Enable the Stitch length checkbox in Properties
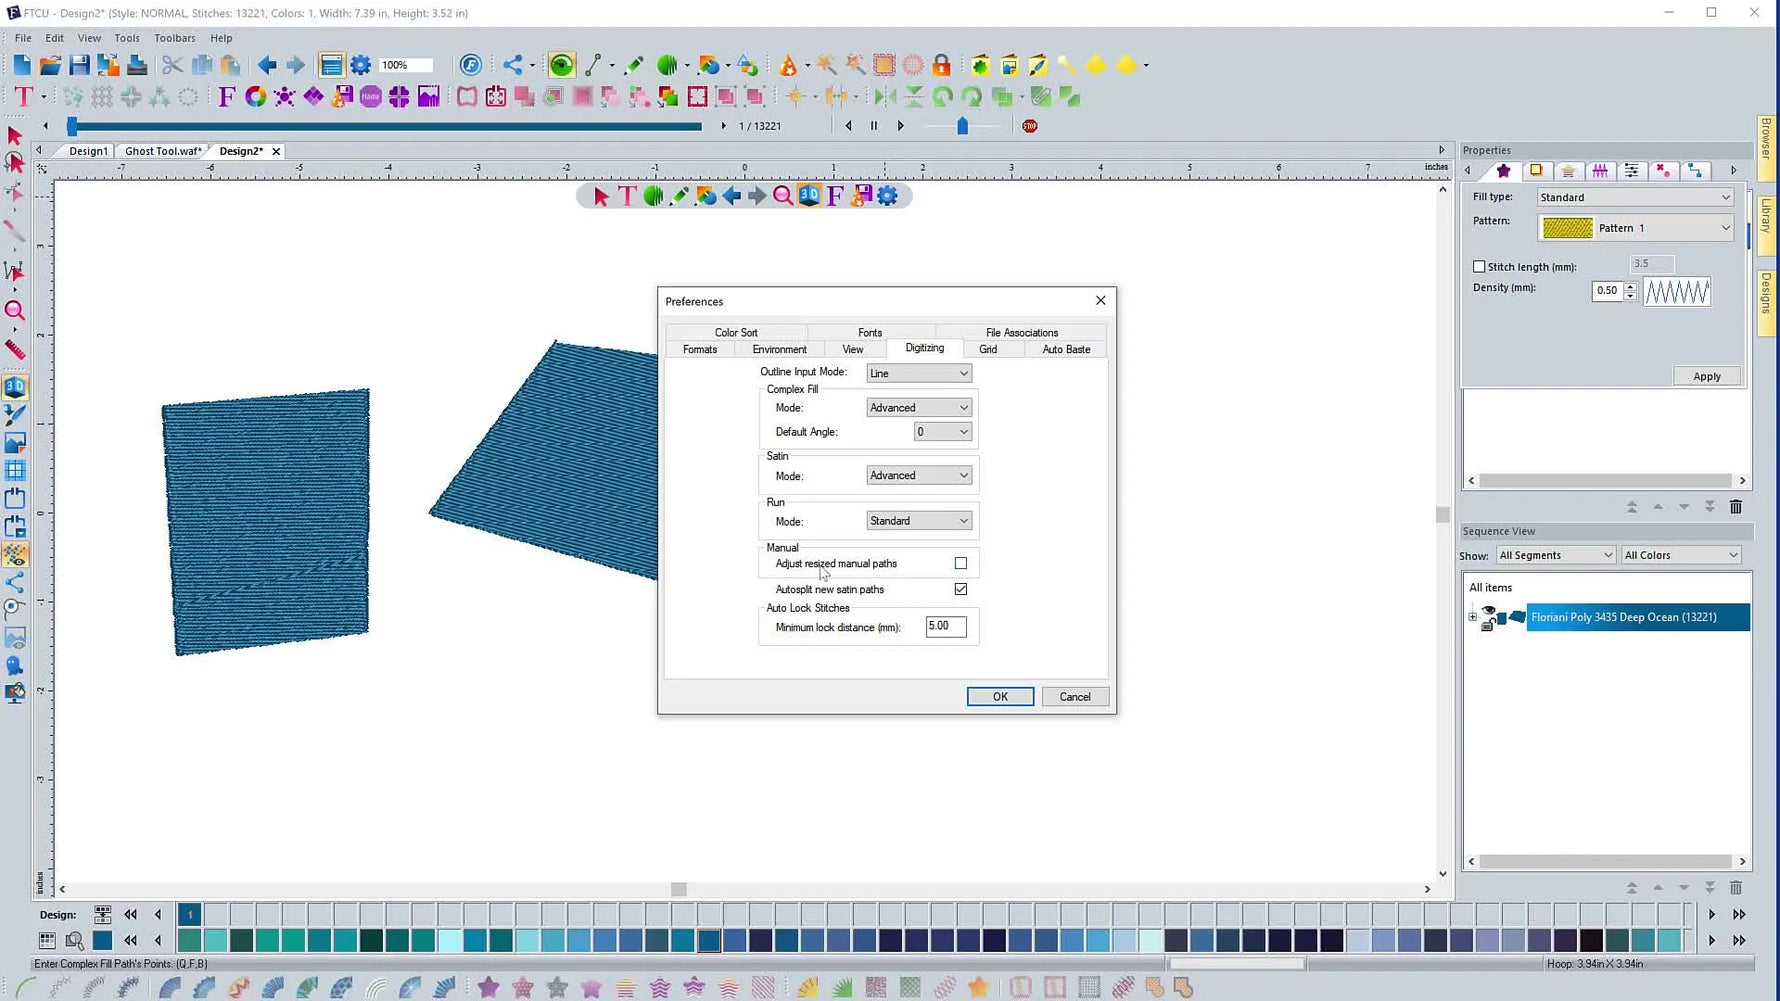This screenshot has height=1001, width=1780. (x=1479, y=266)
